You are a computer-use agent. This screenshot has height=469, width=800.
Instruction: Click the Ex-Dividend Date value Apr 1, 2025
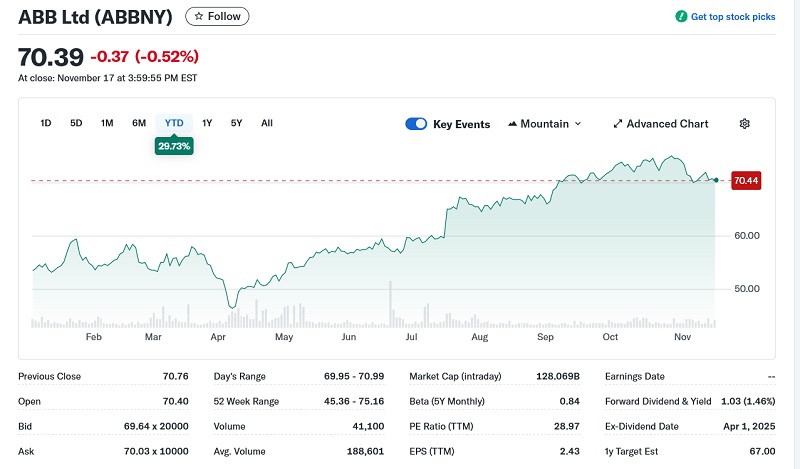pyautogui.click(x=749, y=427)
